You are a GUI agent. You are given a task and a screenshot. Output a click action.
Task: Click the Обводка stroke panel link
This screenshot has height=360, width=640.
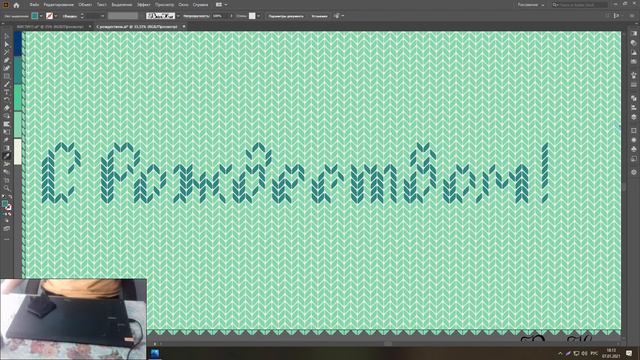[70, 16]
